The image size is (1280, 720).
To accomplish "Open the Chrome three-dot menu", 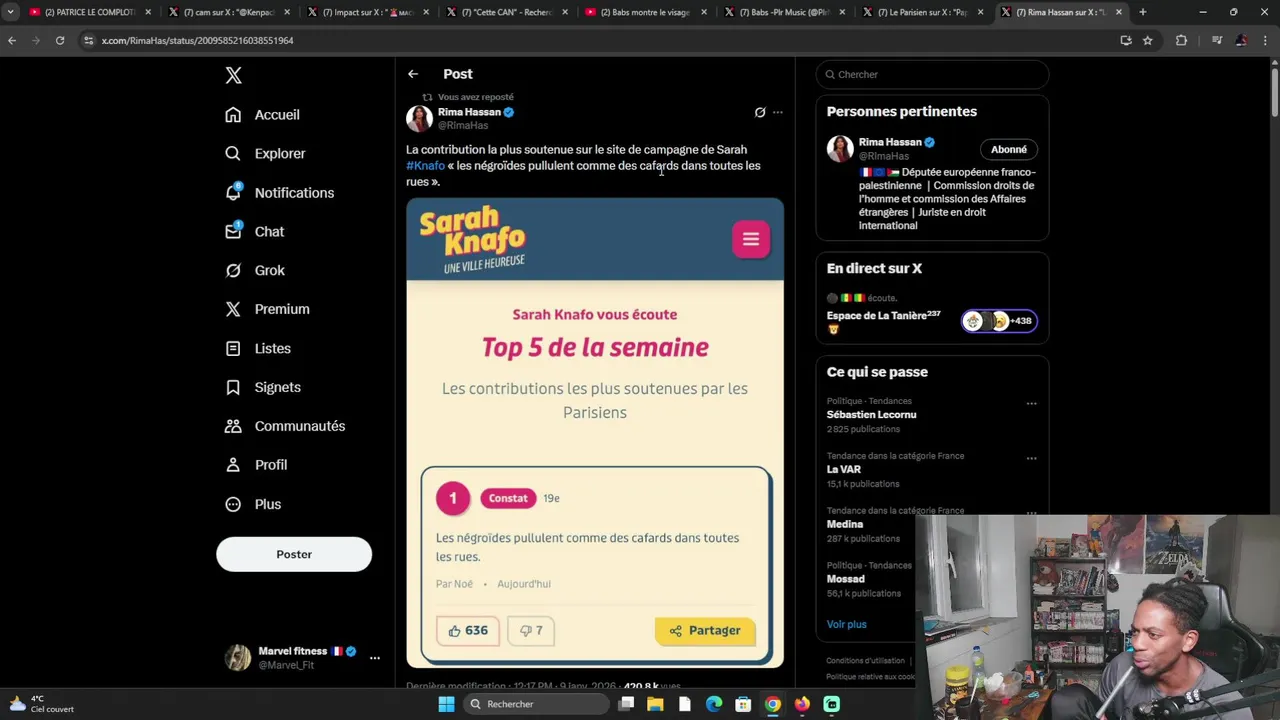I will coord(1265,40).
